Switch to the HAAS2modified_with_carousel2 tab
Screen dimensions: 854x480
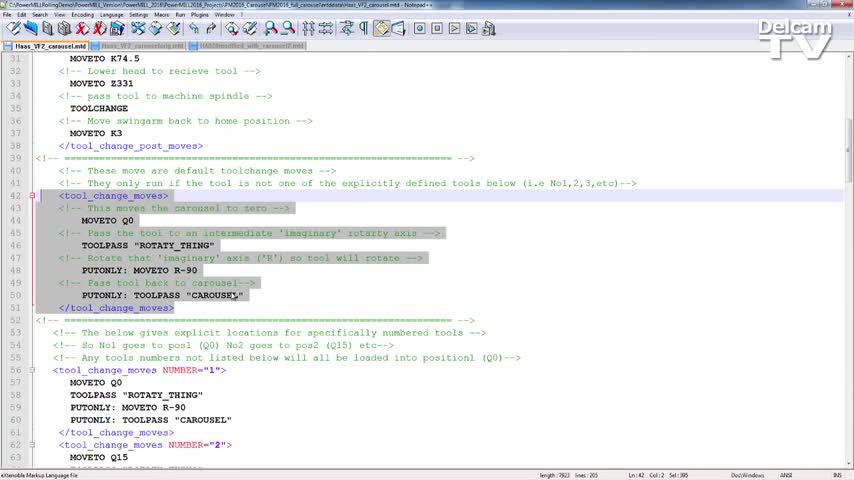tap(247, 46)
